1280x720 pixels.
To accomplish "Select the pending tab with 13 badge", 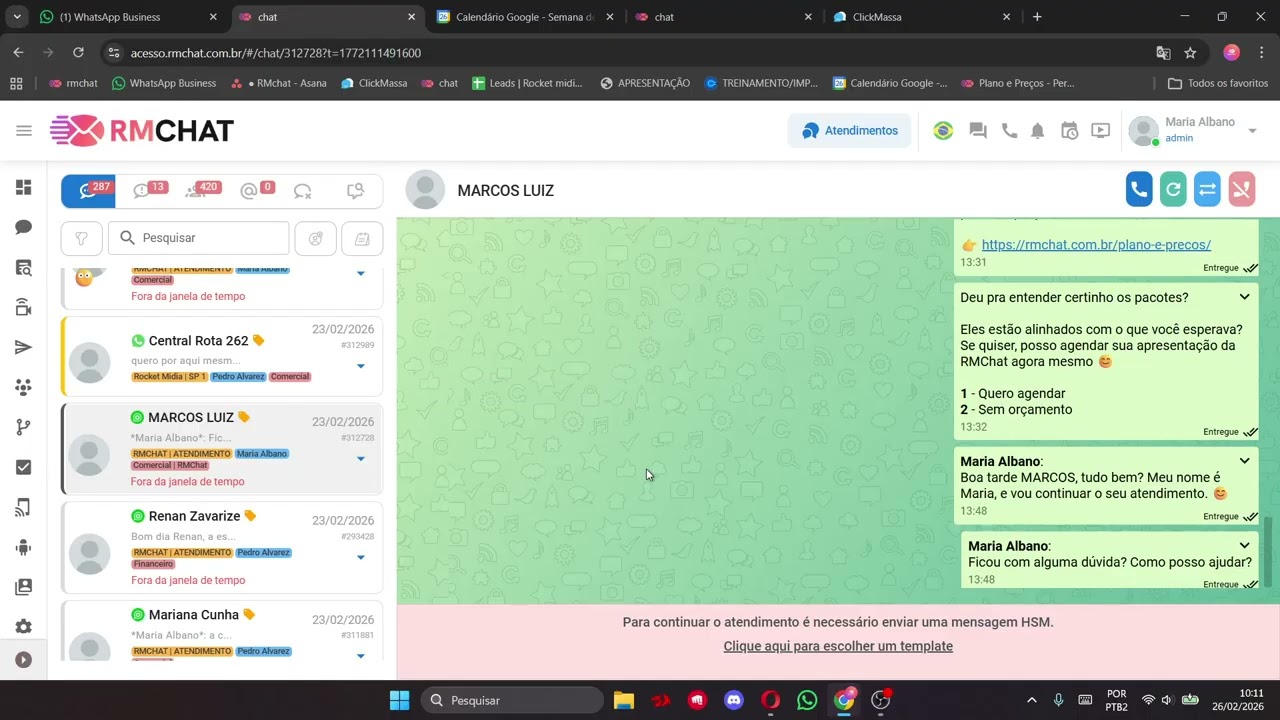I will click(x=142, y=191).
